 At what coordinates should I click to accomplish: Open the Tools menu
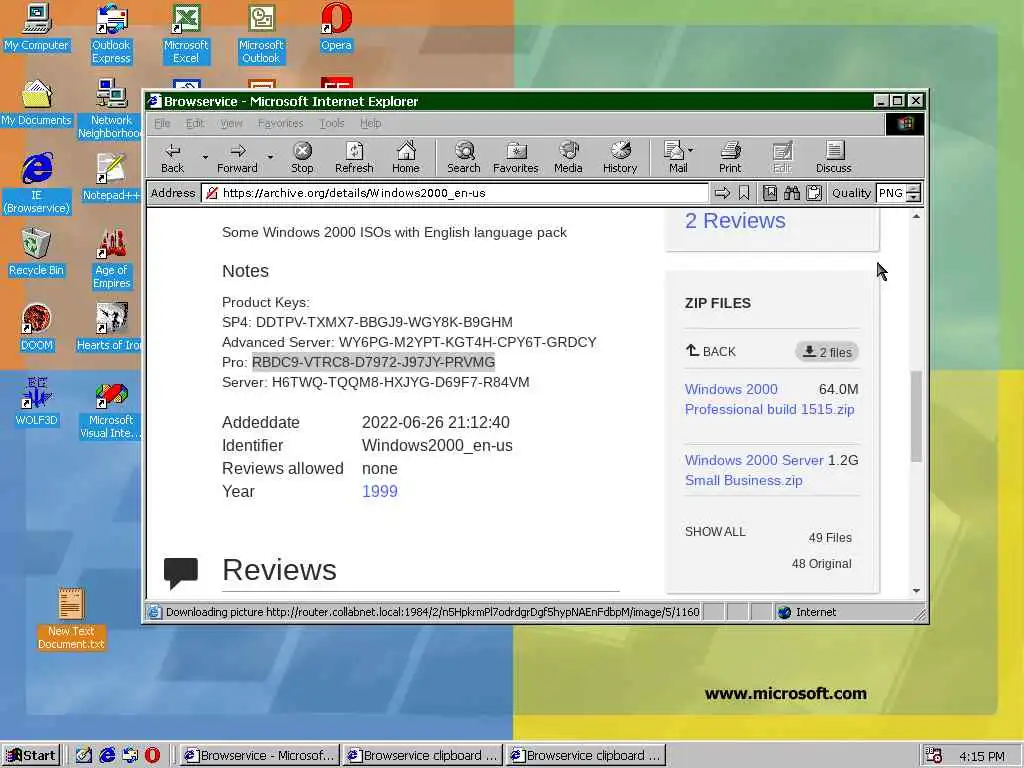click(332, 123)
